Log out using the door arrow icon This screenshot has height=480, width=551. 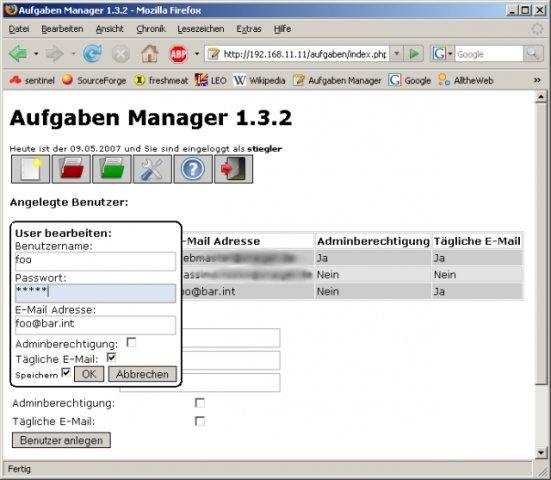click(x=234, y=169)
